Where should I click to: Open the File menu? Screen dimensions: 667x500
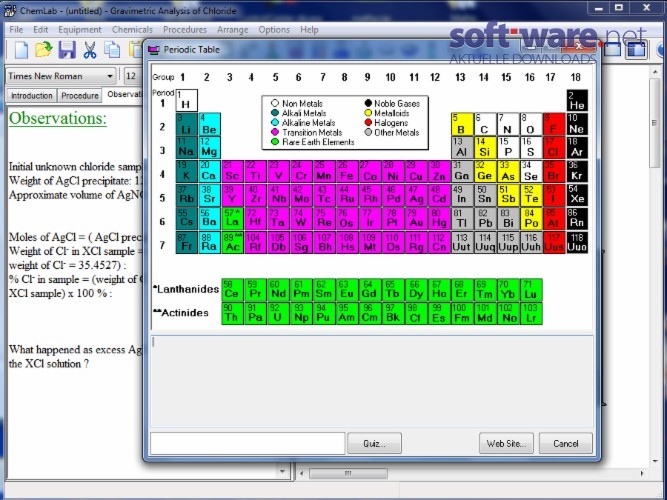click(x=16, y=30)
